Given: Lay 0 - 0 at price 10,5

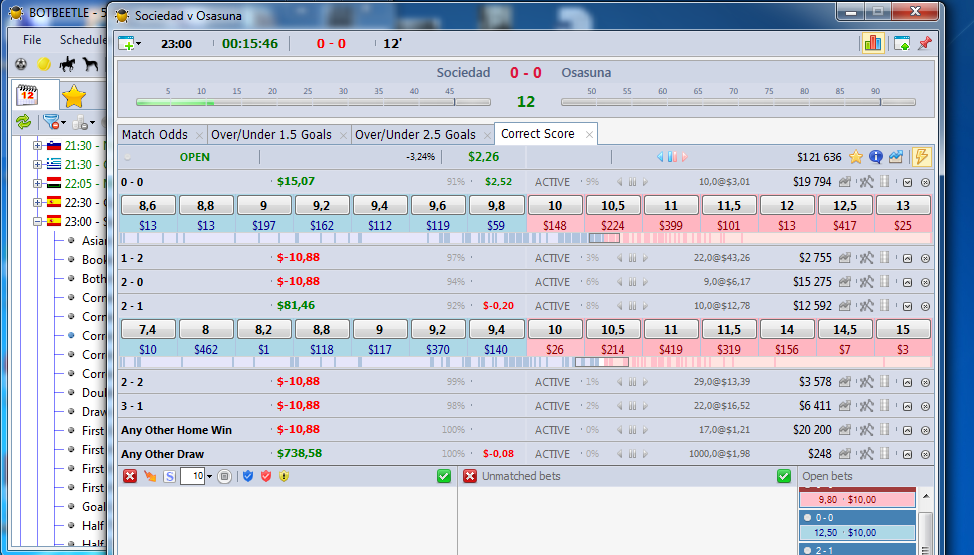Looking at the screenshot, I should [612, 206].
